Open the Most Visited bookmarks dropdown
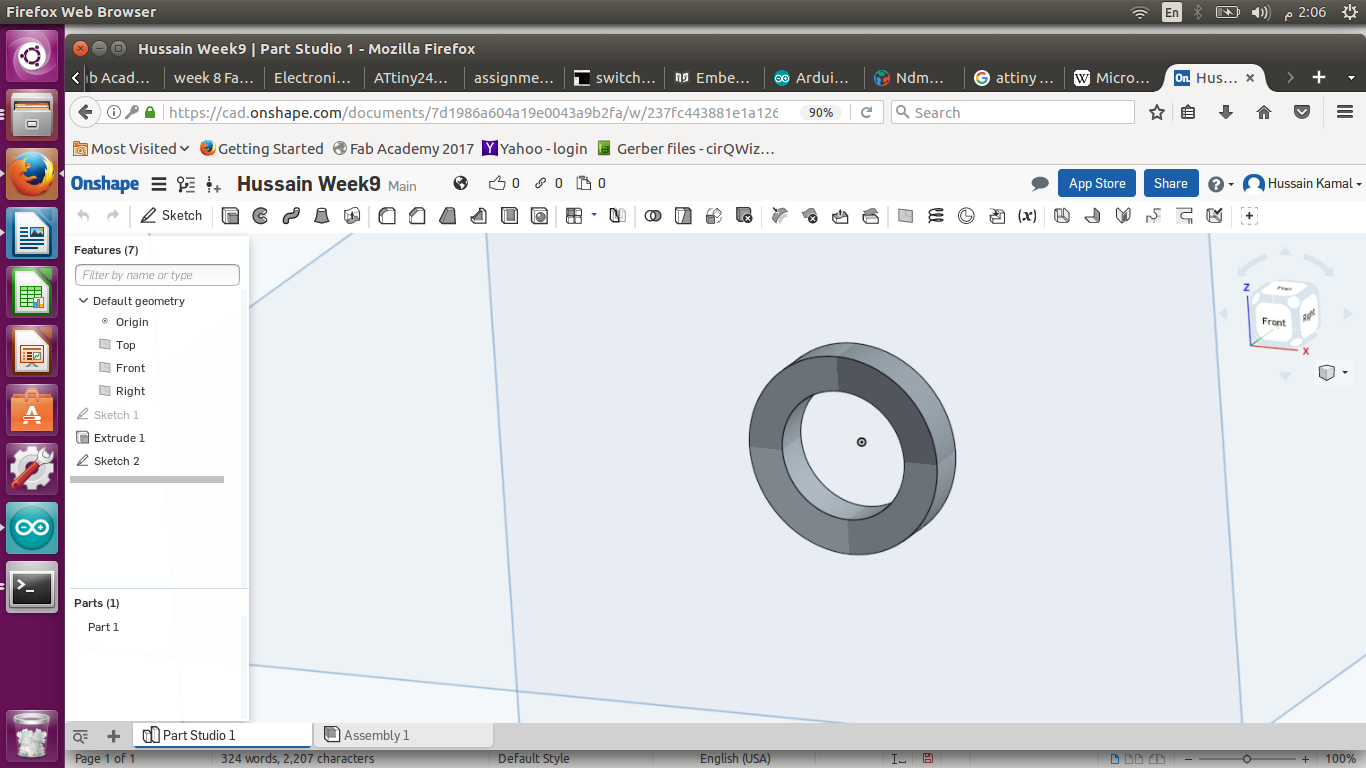The width and height of the screenshot is (1366, 768). point(131,148)
